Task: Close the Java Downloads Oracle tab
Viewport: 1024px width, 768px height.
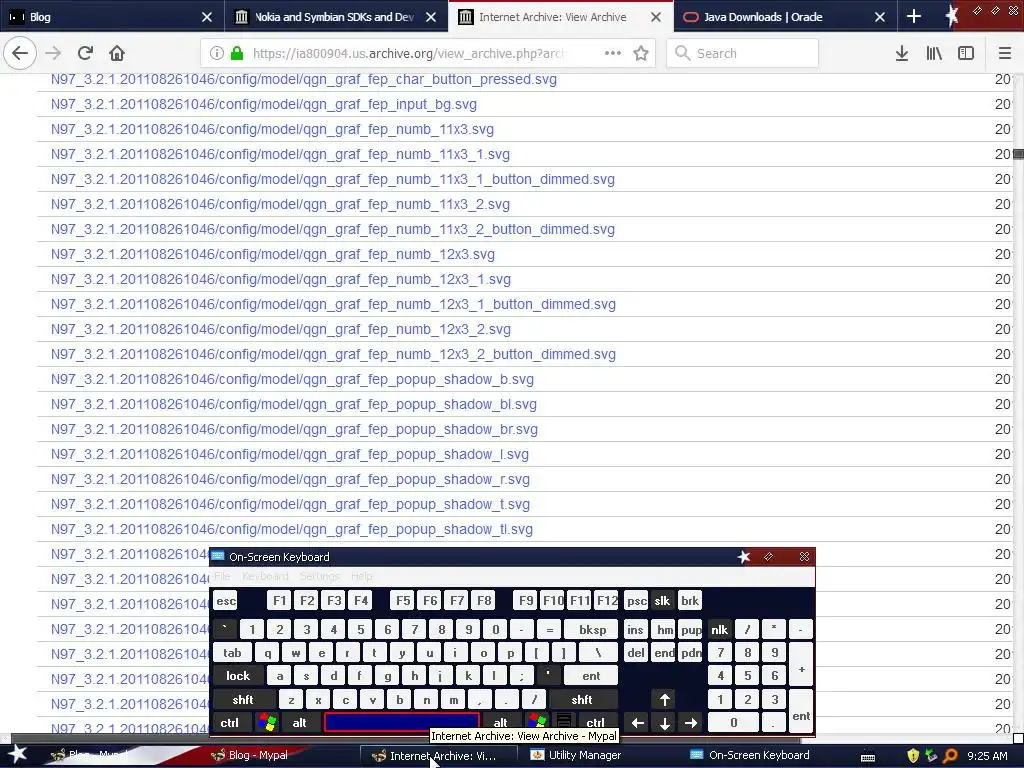Action: tap(880, 17)
